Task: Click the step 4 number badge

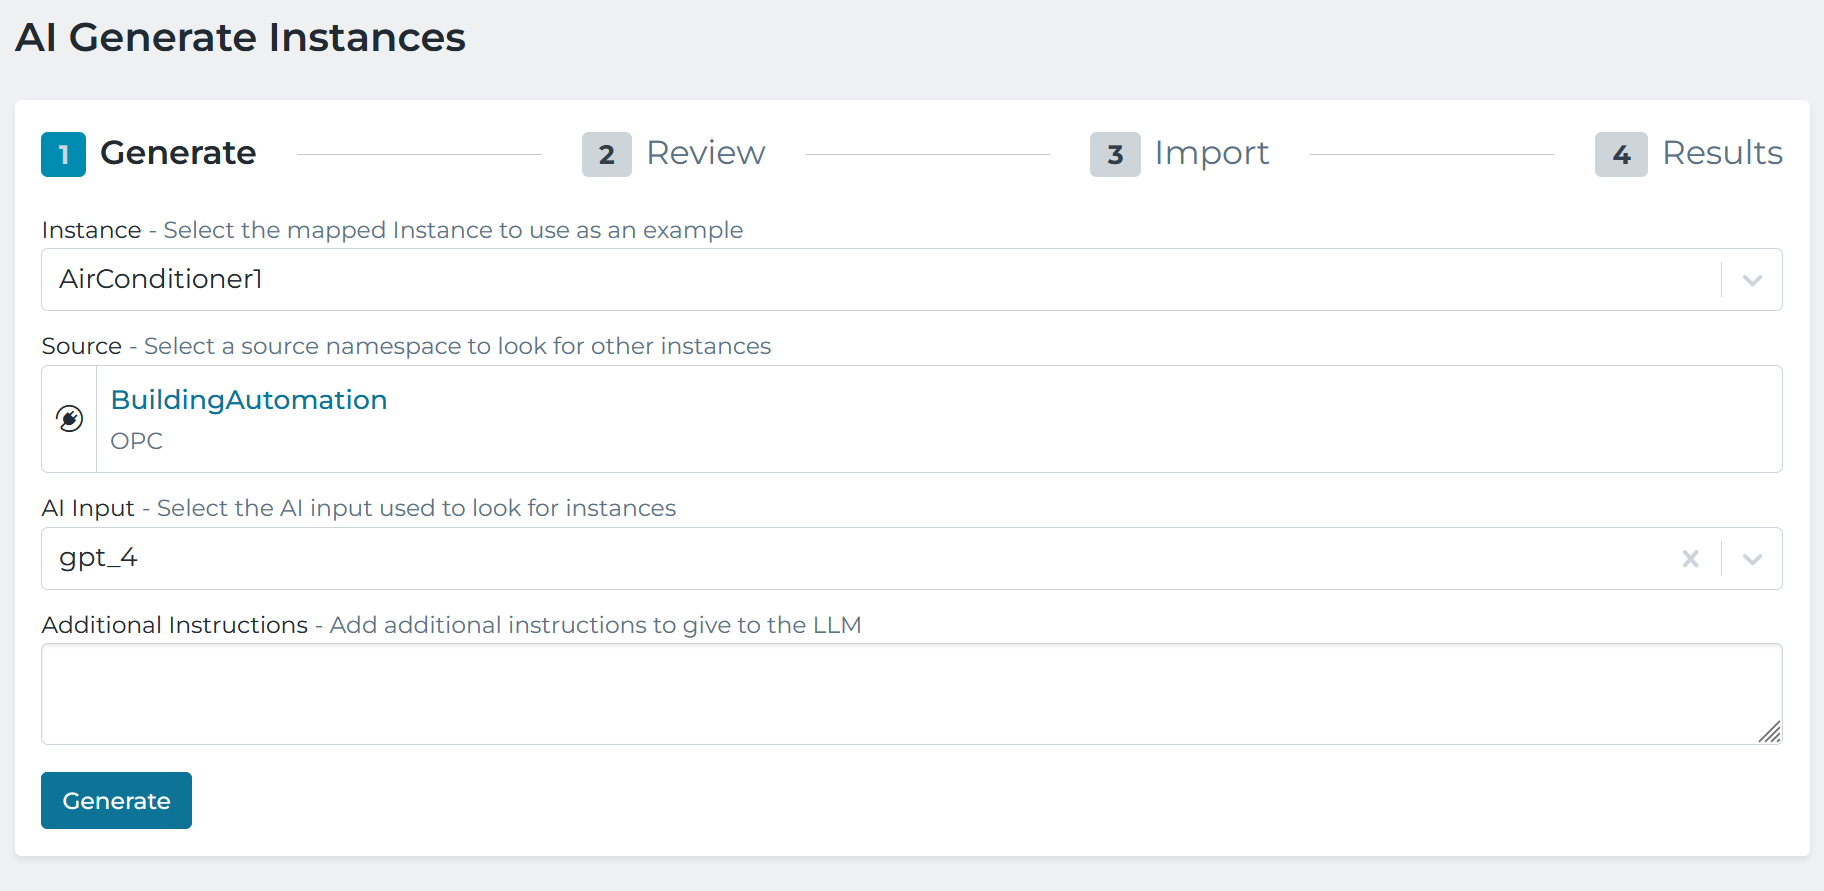Action: coord(1621,155)
